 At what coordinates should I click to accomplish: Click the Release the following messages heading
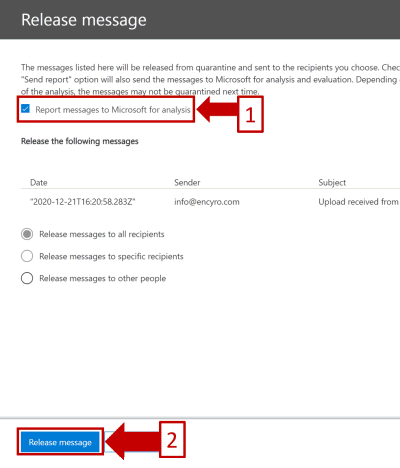pyautogui.click(x=80, y=141)
